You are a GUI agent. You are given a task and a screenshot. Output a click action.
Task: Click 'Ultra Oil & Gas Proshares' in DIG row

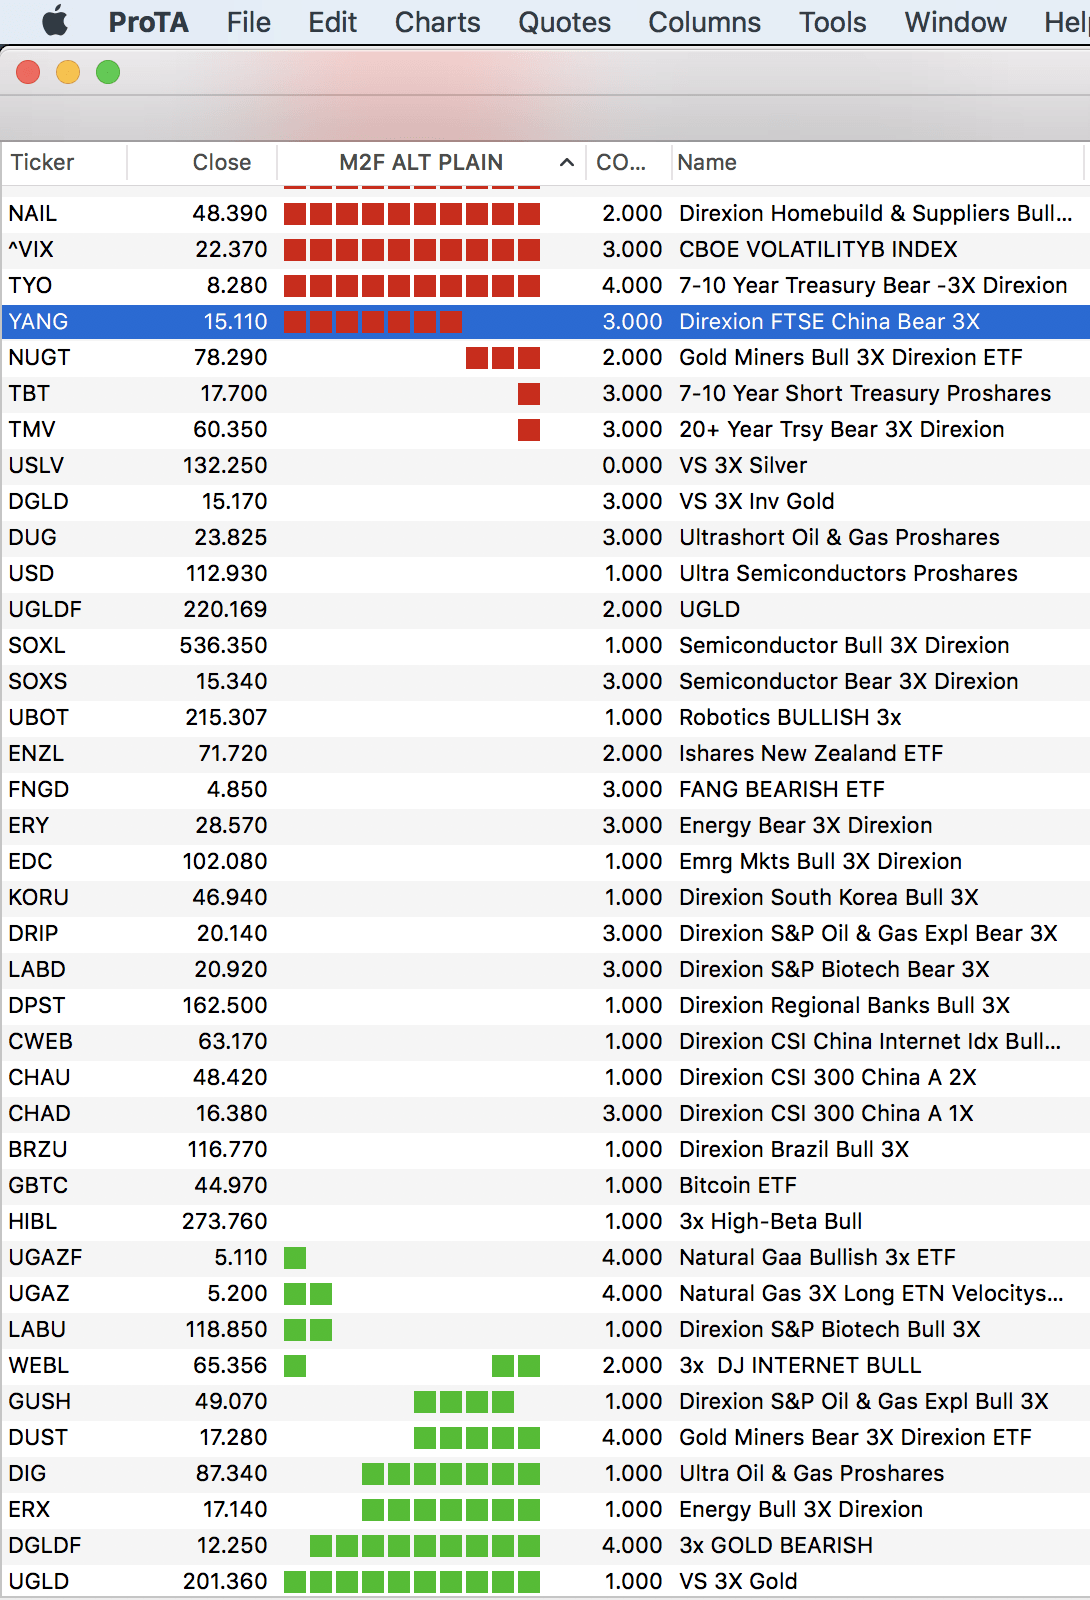pyautogui.click(x=811, y=1473)
